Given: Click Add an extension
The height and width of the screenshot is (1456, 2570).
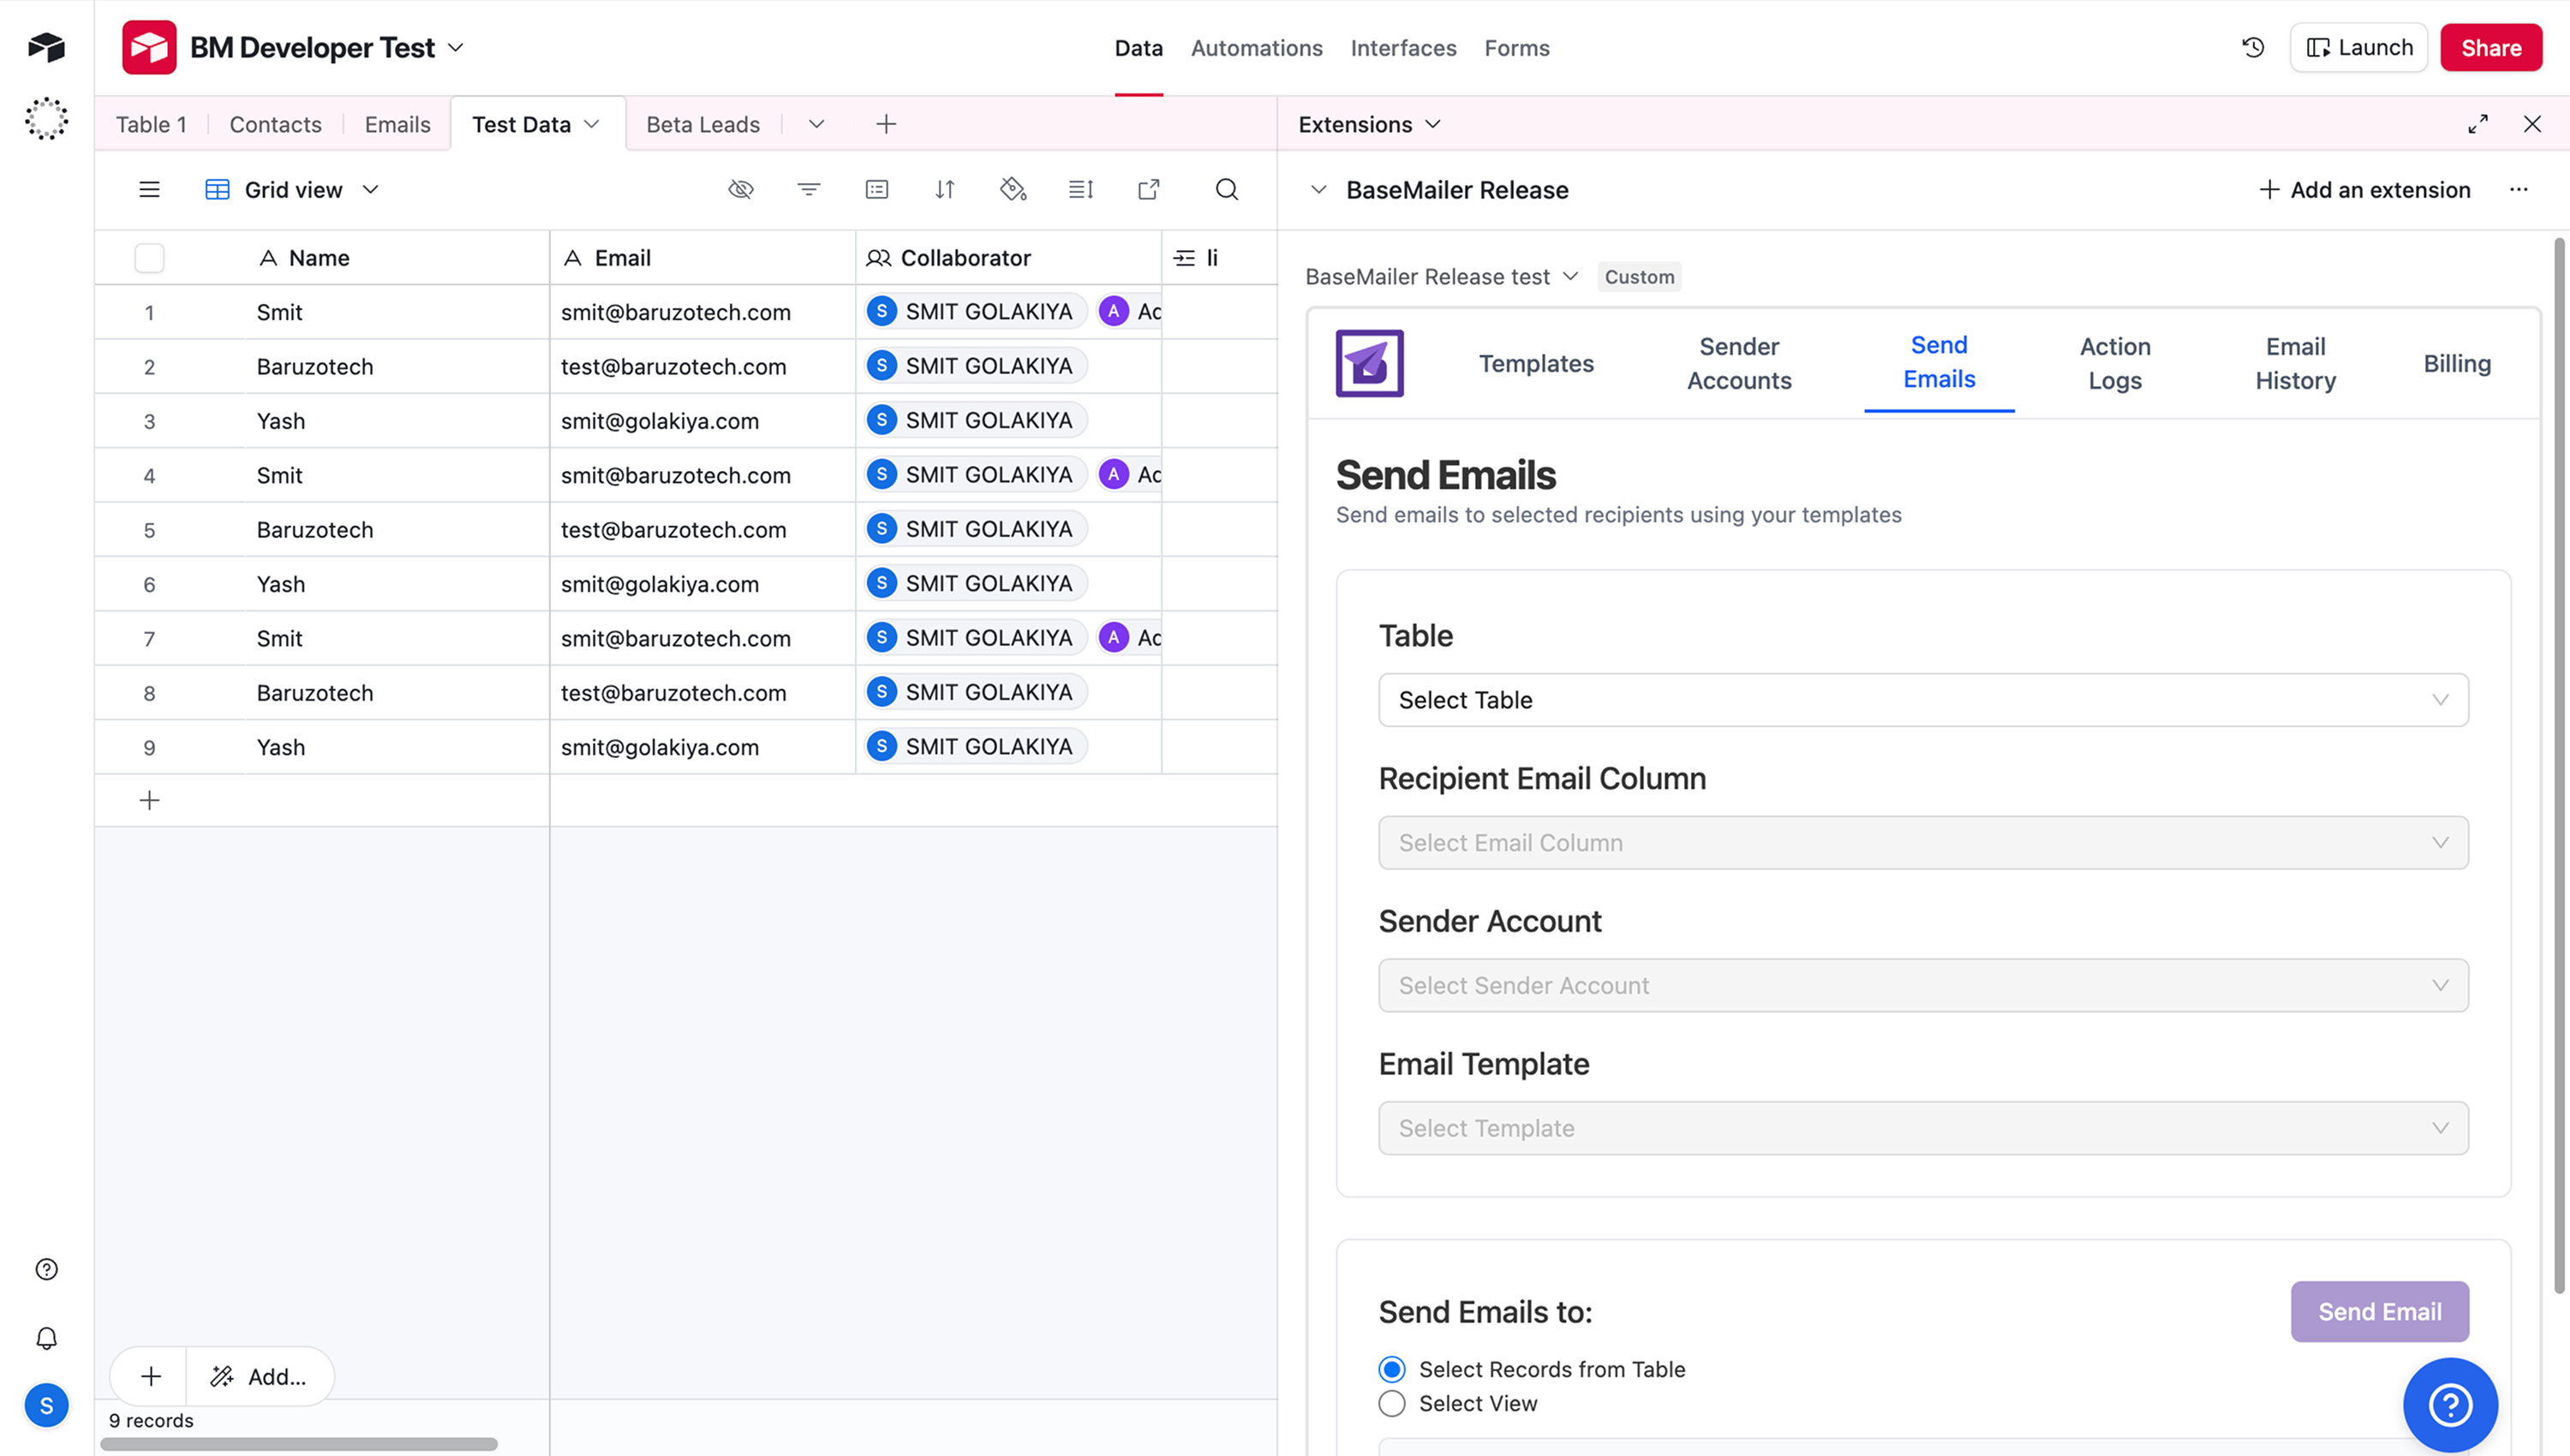Looking at the screenshot, I should (x=2365, y=189).
